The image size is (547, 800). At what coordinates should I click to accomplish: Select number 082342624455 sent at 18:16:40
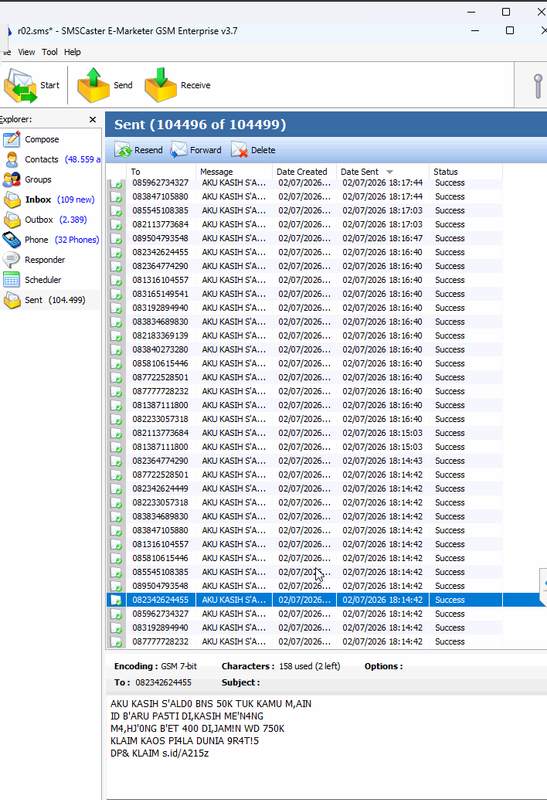point(160,252)
